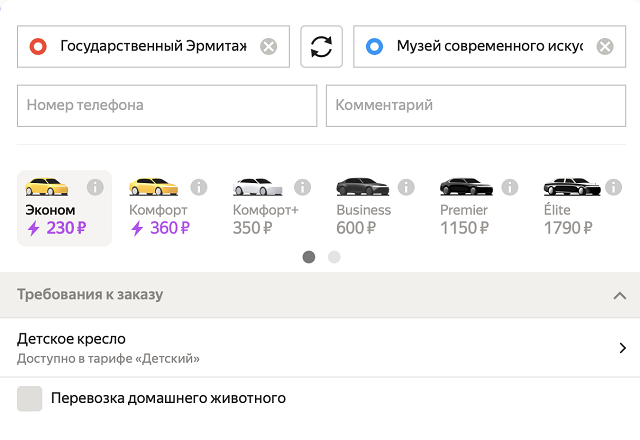Image resolution: width=640 pixels, height=440 pixels.
Task: Edit the Государственный Эрмитаж pickup address field
Action: tap(153, 47)
